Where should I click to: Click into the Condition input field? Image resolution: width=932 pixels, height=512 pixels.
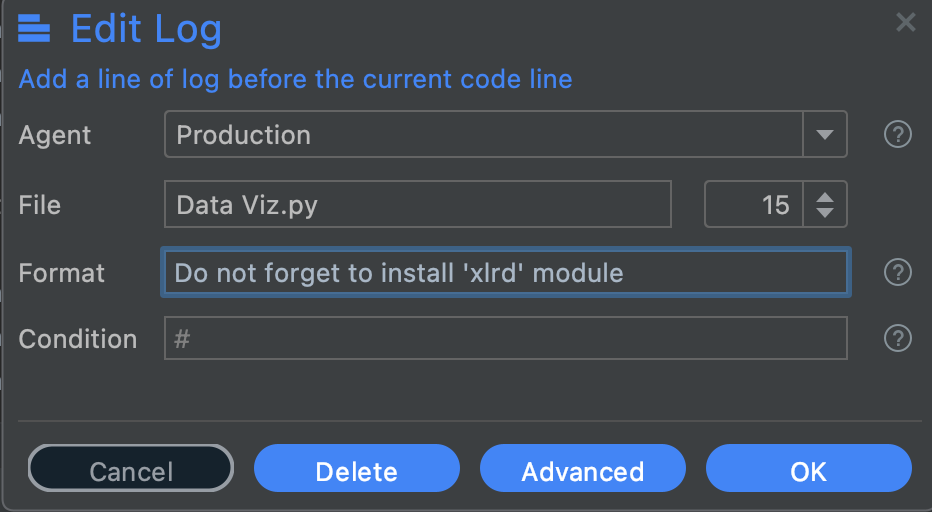(x=506, y=338)
